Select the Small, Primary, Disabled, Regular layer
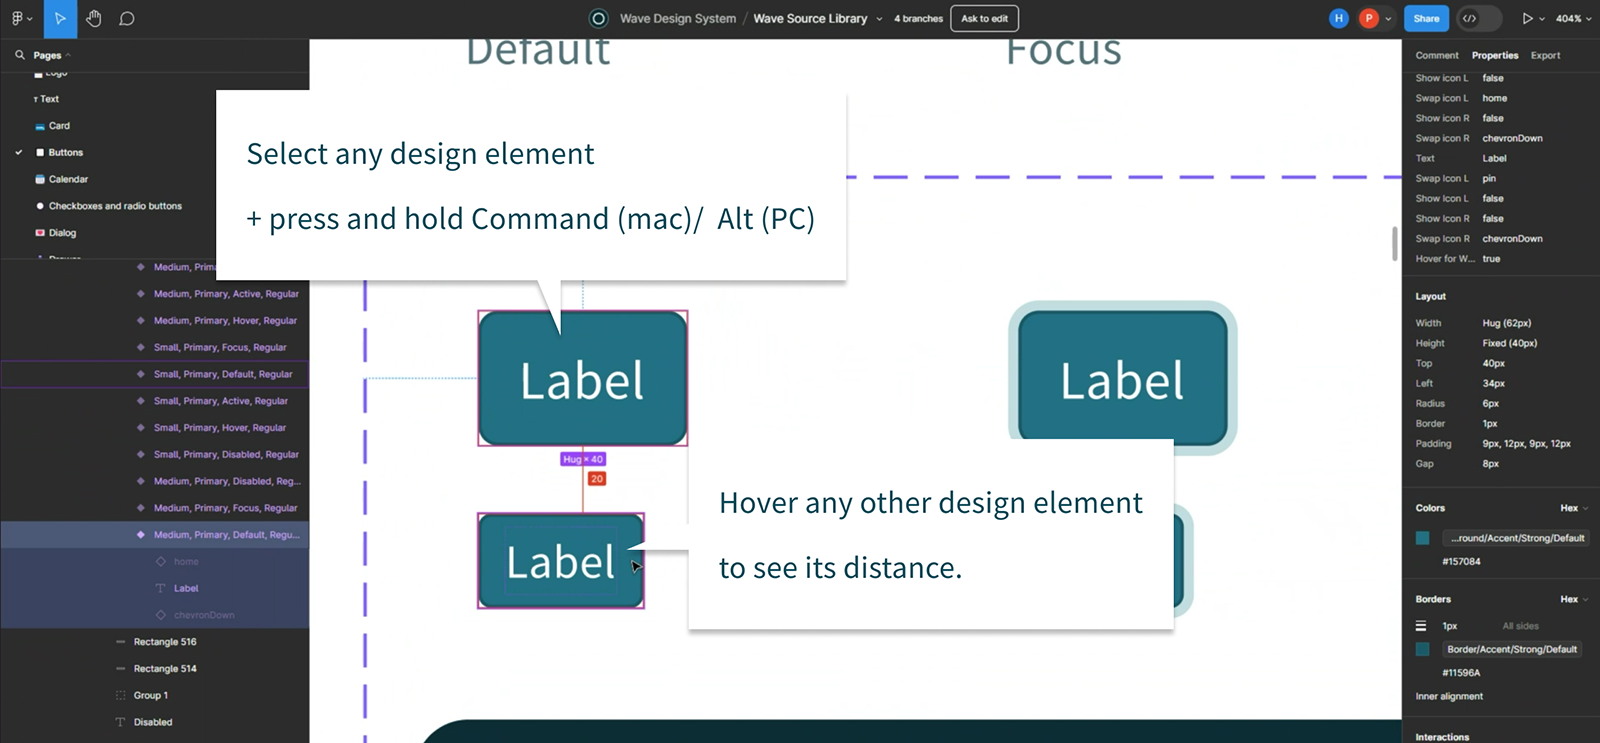The height and width of the screenshot is (743, 1600). click(x=154, y=454)
